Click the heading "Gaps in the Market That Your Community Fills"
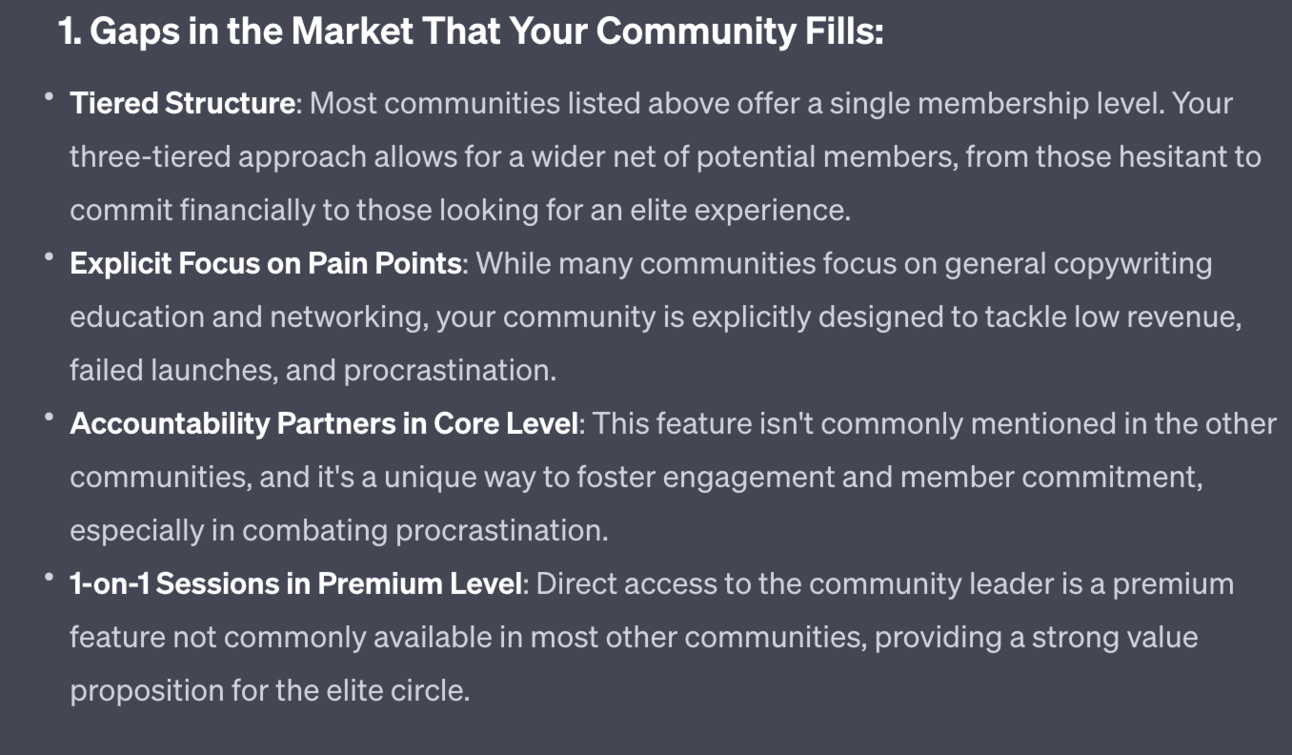 click(470, 32)
